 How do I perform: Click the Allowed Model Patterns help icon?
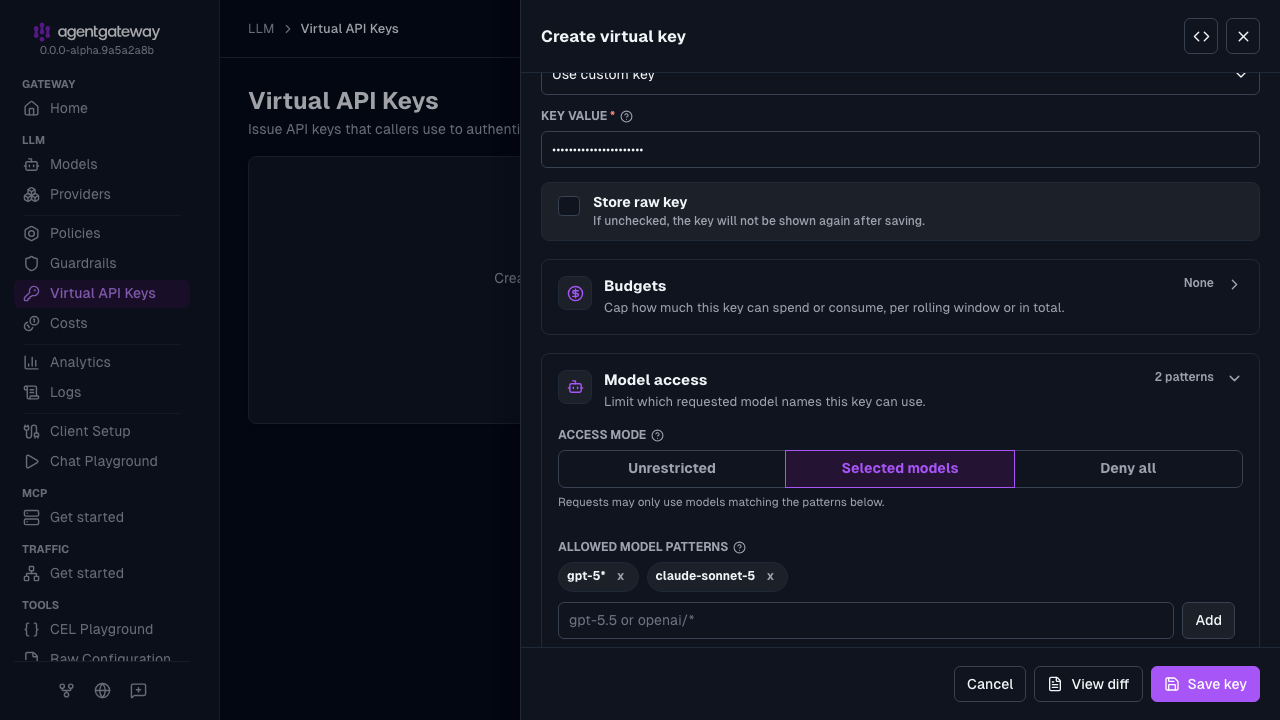tap(740, 547)
